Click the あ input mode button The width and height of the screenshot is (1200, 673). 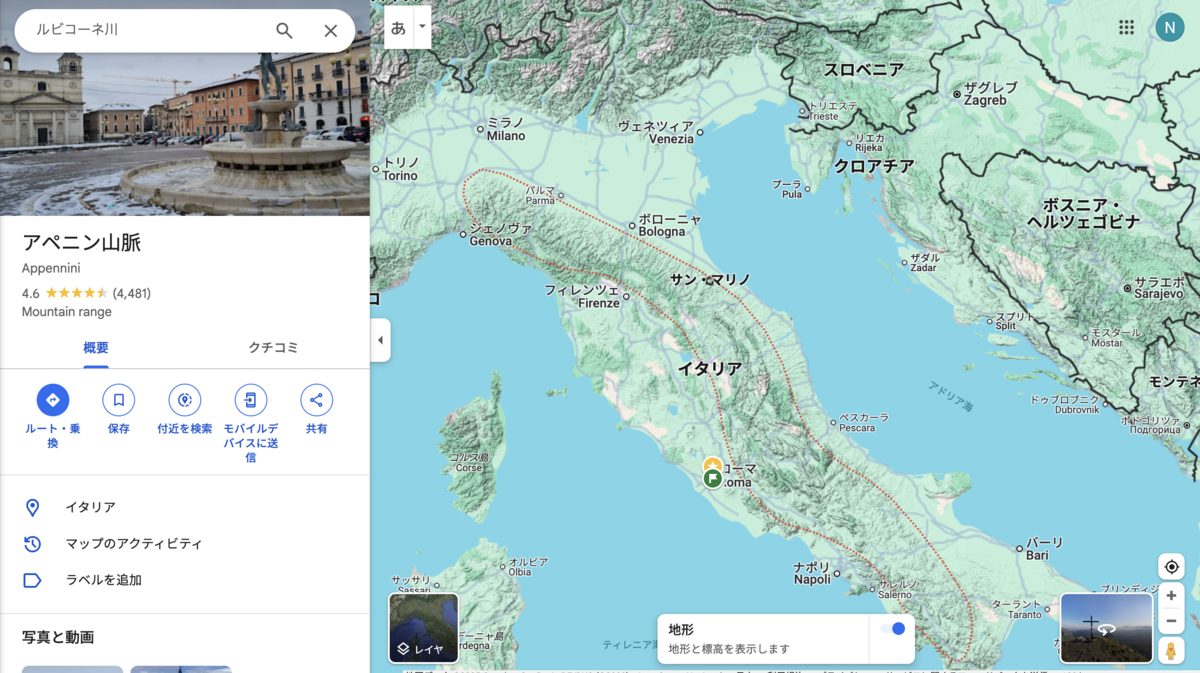398,27
